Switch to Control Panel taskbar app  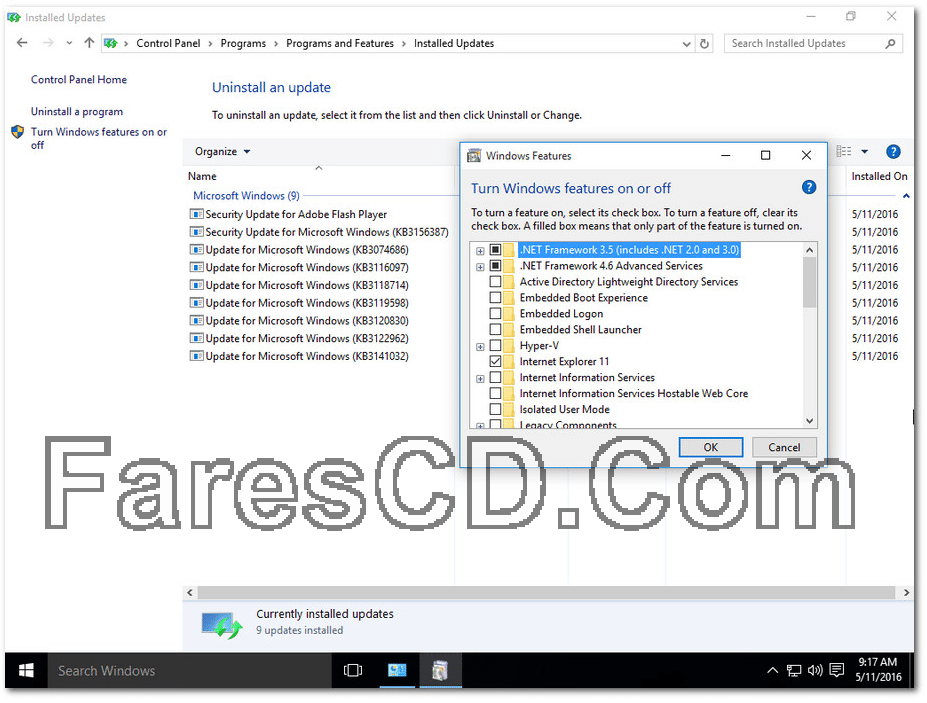[397, 670]
